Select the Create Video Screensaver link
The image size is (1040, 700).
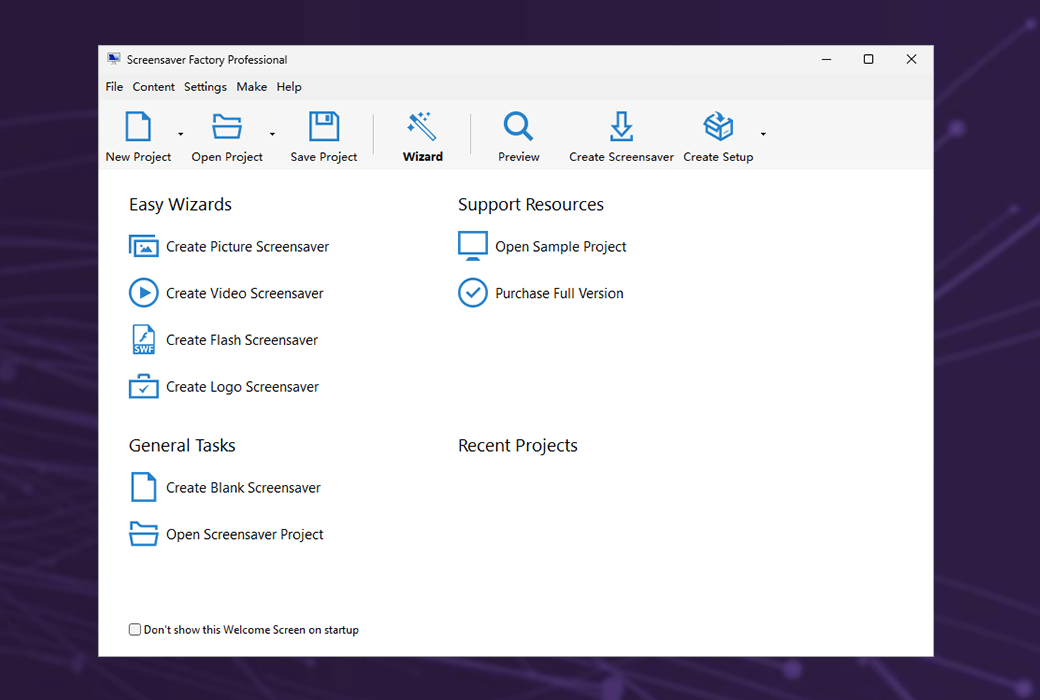pyautogui.click(x=245, y=293)
